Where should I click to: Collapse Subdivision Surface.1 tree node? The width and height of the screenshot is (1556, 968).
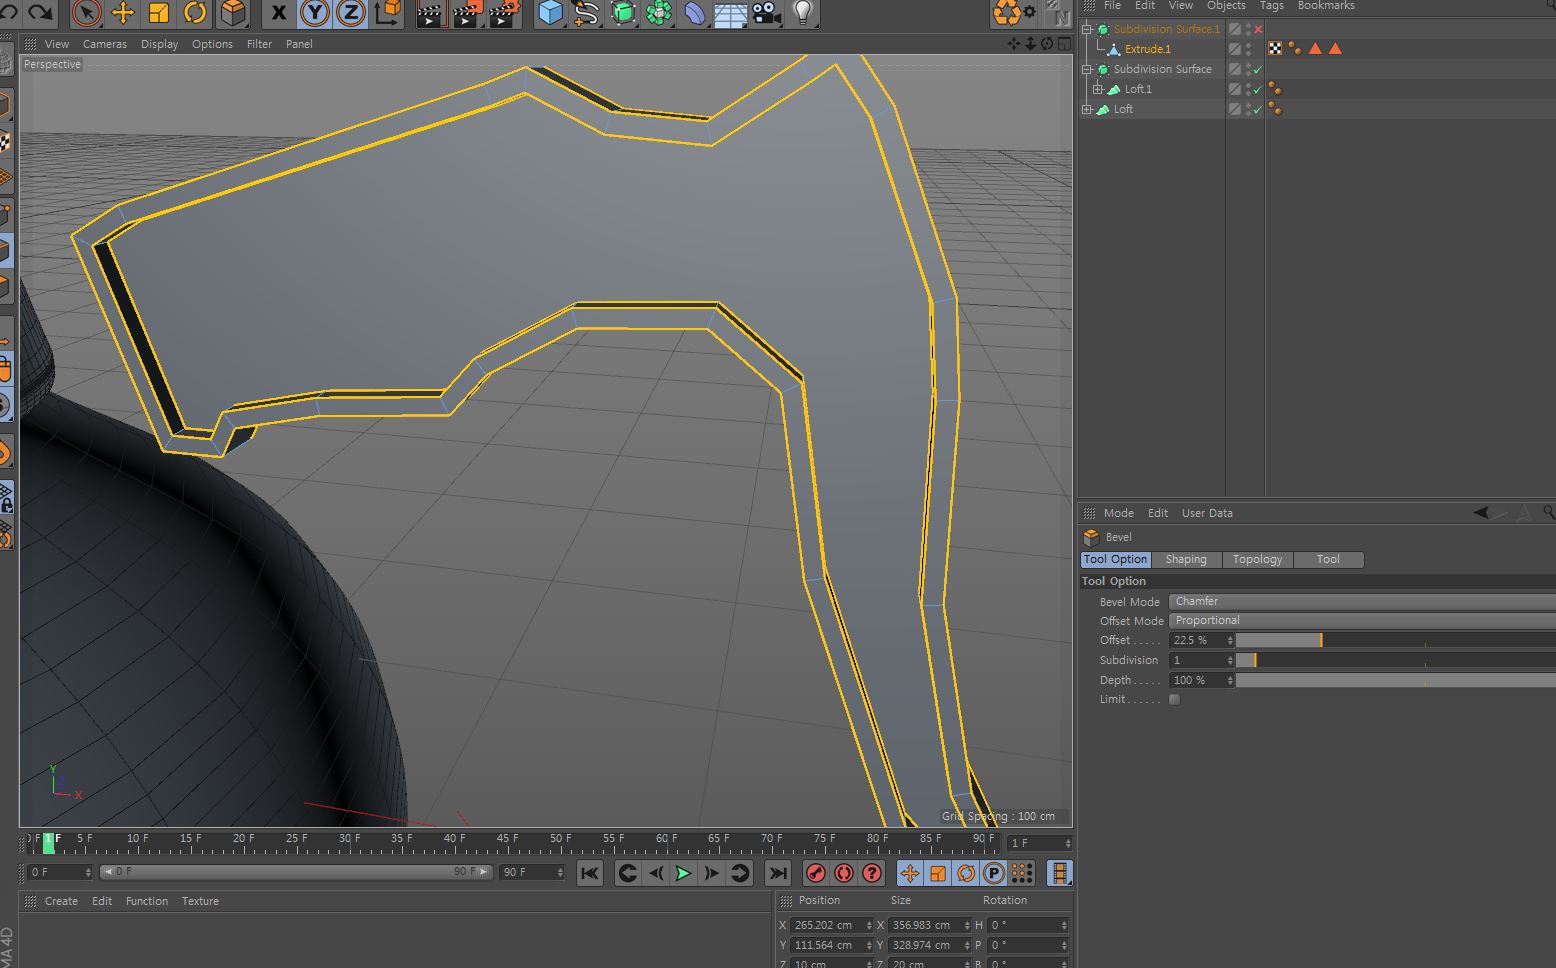click(x=1087, y=29)
